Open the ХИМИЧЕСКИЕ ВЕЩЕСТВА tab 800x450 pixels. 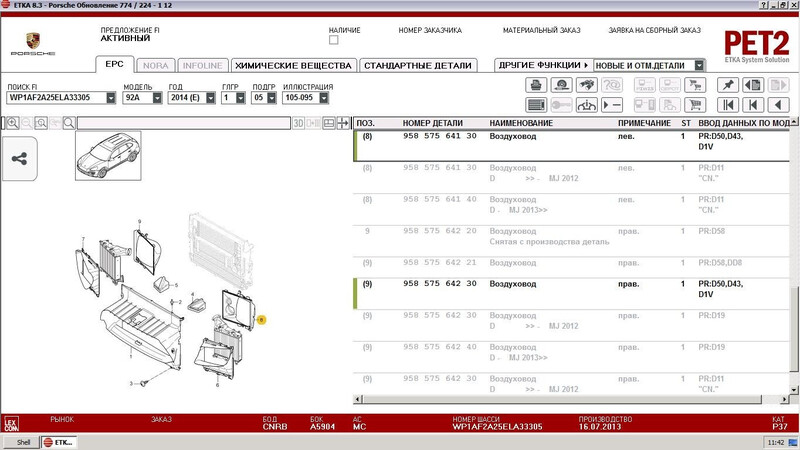tap(293, 66)
